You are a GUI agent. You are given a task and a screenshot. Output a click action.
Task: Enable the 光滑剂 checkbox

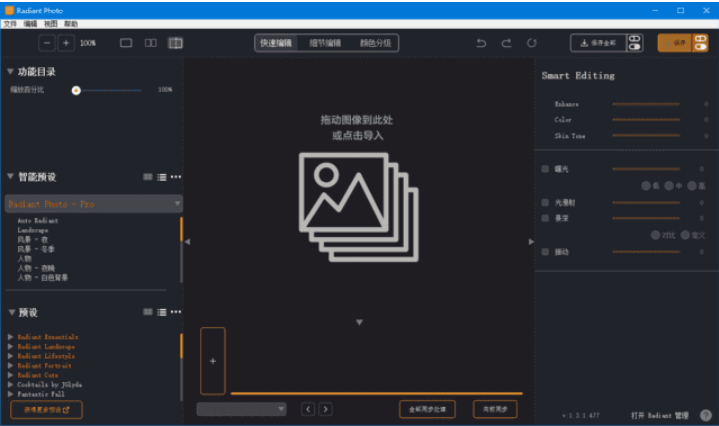click(545, 202)
